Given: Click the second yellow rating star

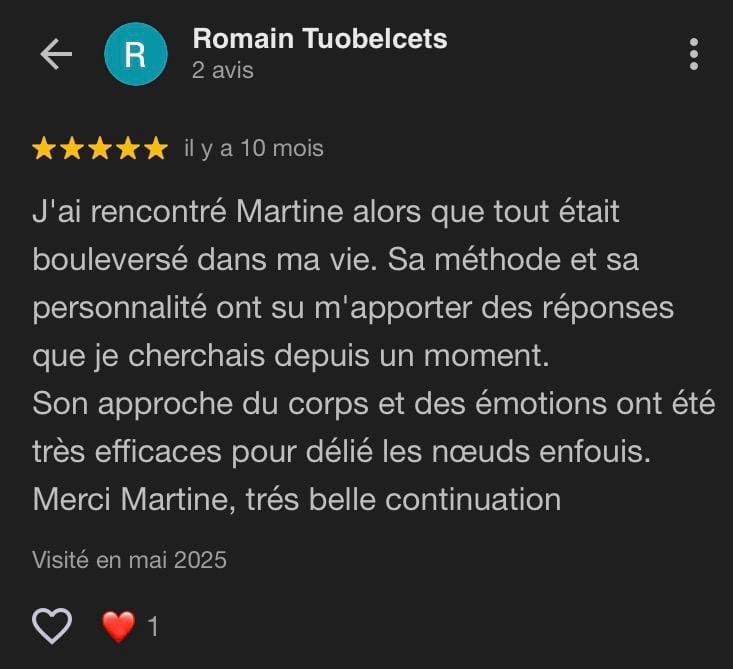Looking at the screenshot, I should click(72, 149).
